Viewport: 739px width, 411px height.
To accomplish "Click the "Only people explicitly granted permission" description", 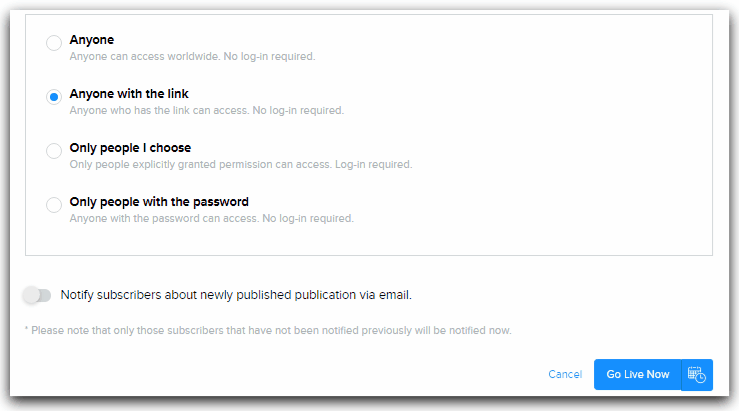I will pyautogui.click(x=198, y=164).
